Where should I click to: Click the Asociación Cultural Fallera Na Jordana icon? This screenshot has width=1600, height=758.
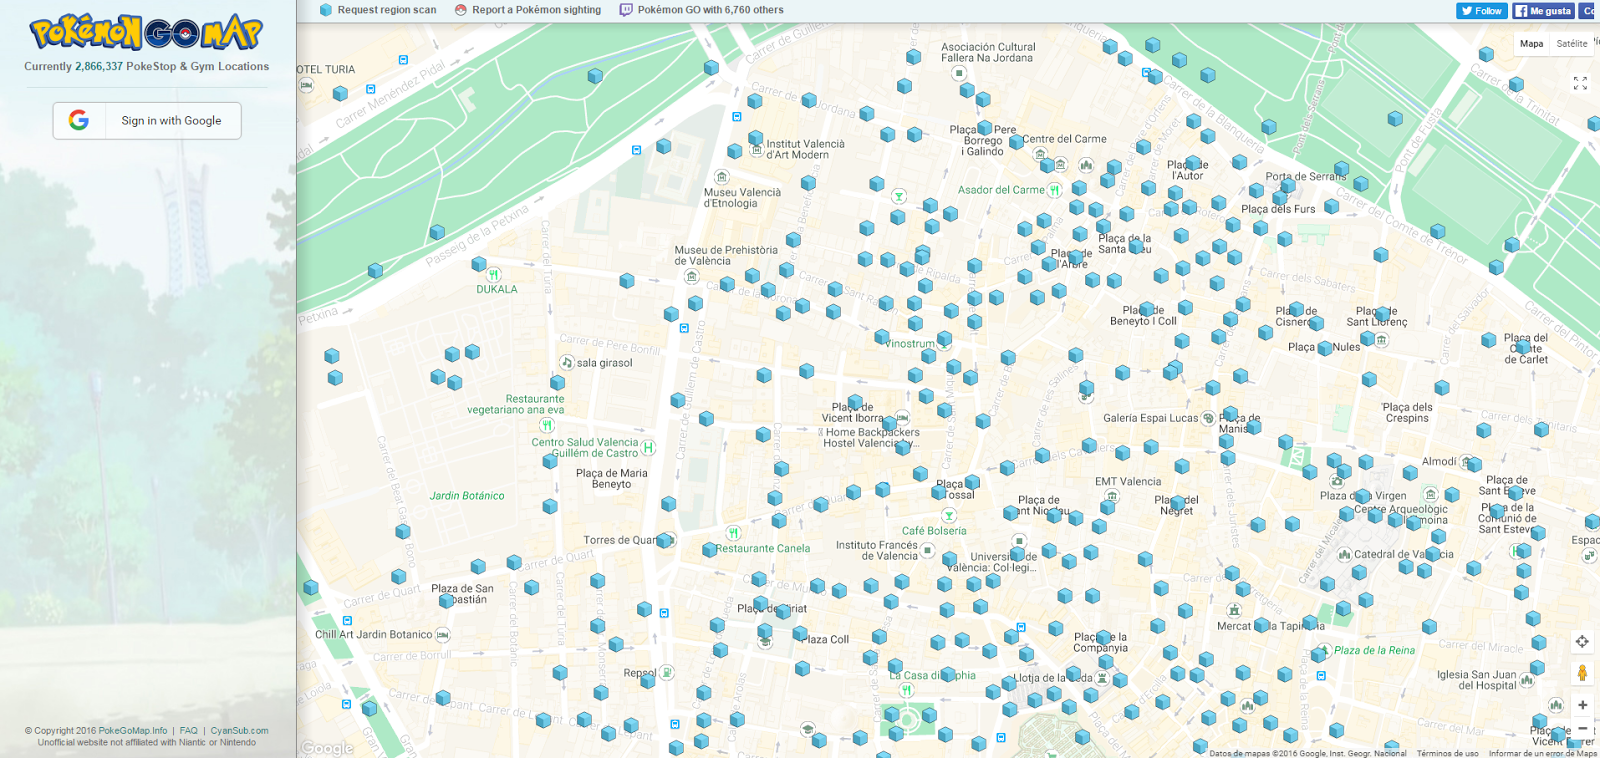(959, 73)
